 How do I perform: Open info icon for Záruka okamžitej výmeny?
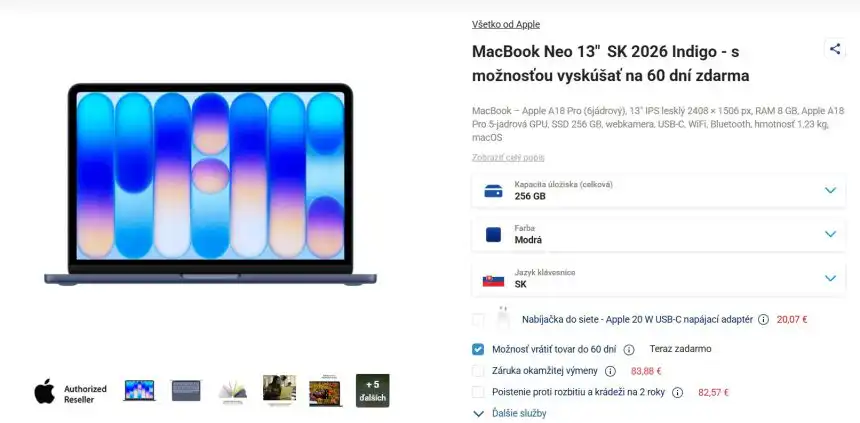pos(610,371)
